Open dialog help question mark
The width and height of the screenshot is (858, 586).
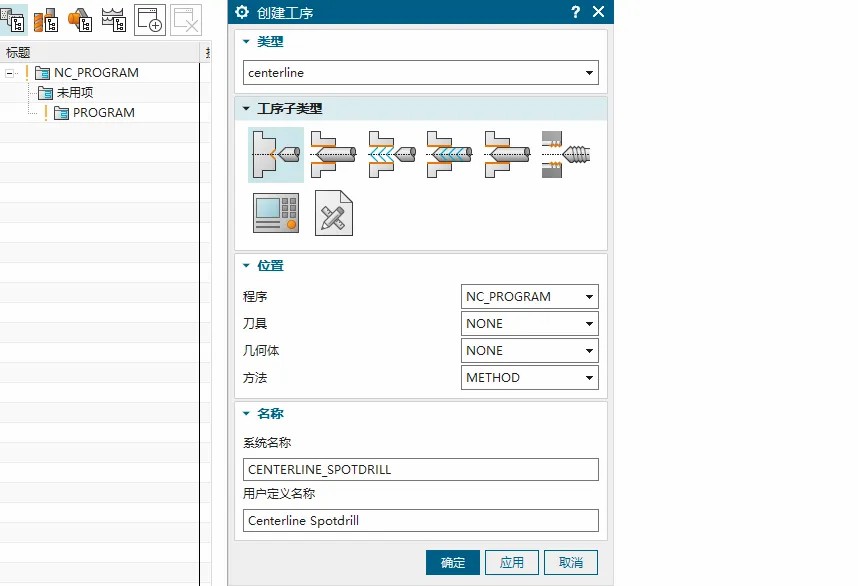575,12
